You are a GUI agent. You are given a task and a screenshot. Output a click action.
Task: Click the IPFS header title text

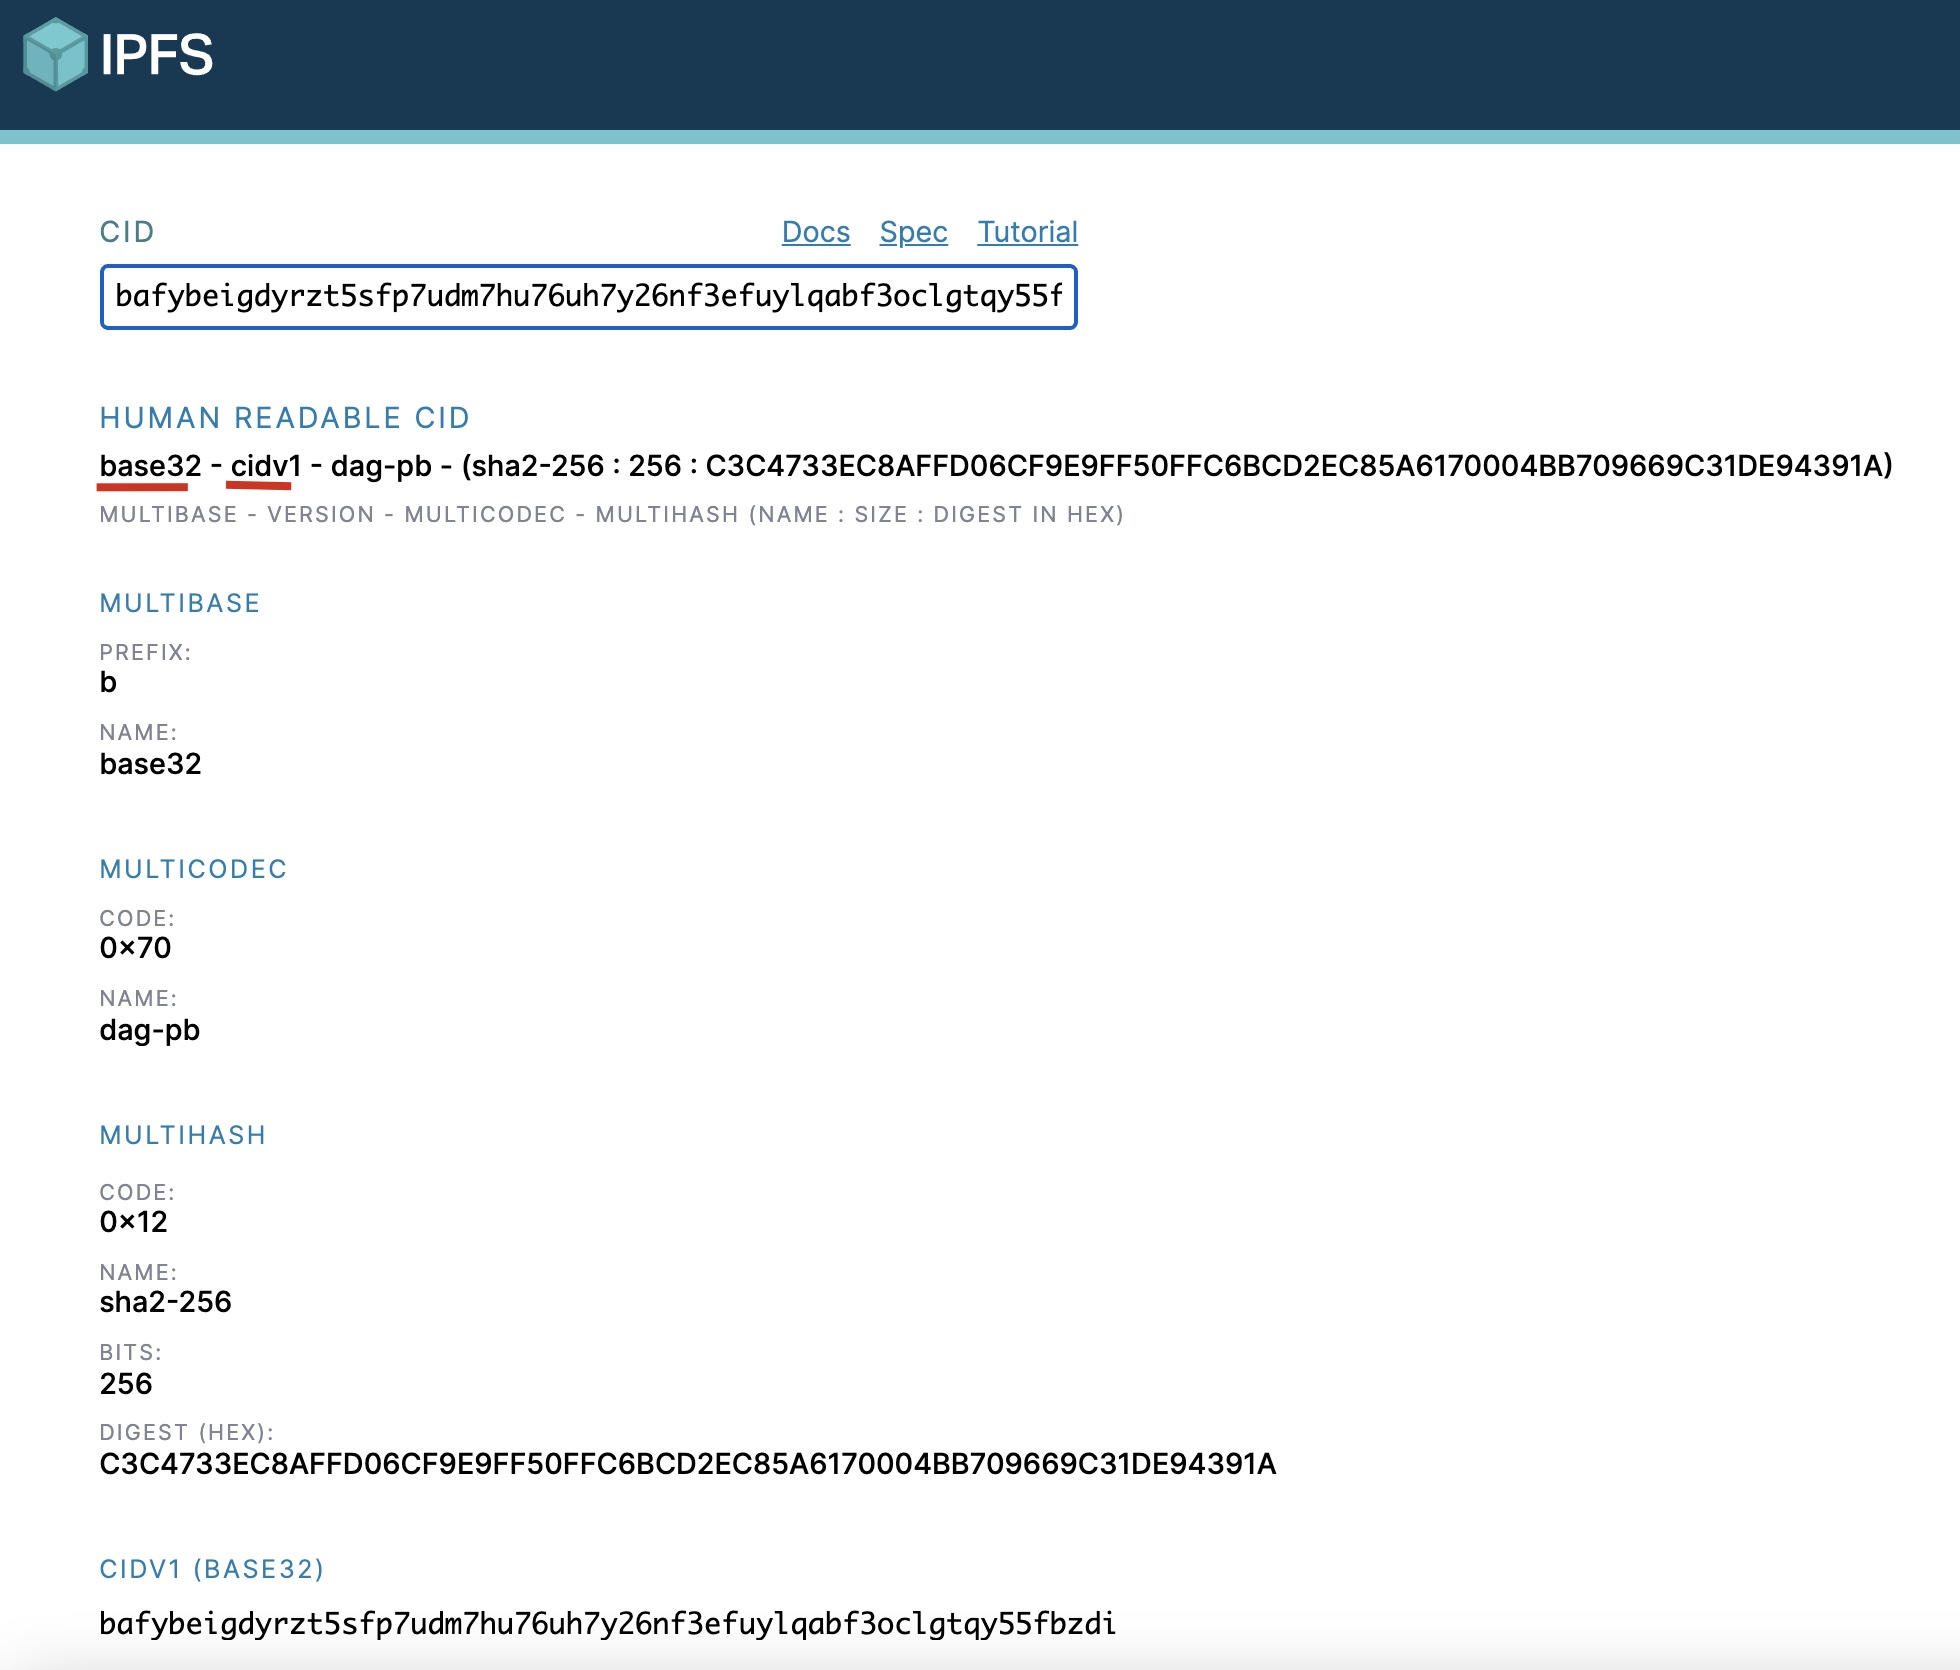point(157,55)
